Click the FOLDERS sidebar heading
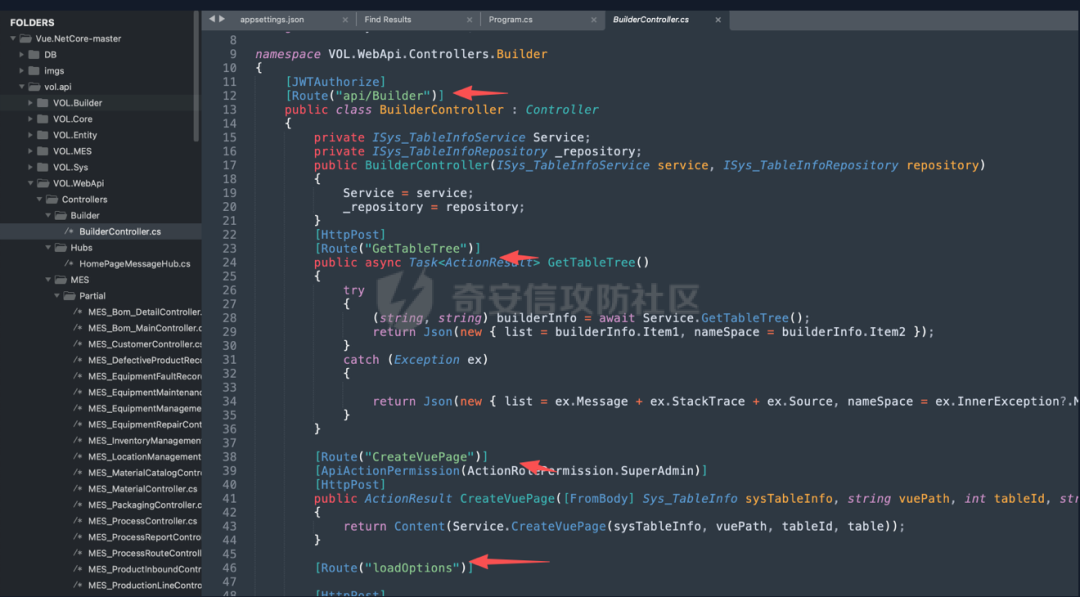Screen dimensions: 1080x597 click(32, 22)
